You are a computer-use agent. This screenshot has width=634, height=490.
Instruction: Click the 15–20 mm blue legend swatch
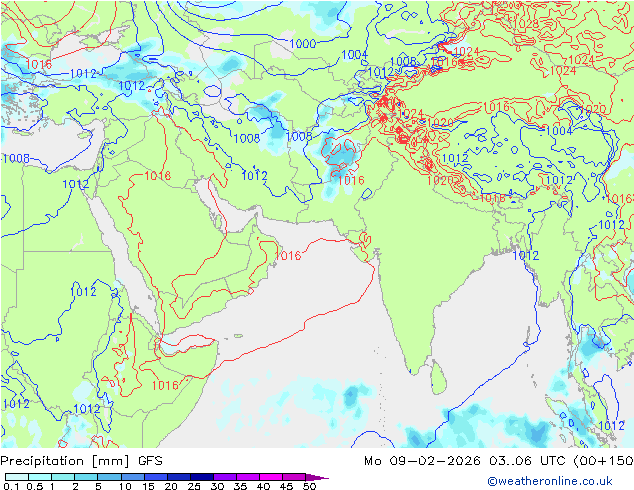[x=155, y=477]
